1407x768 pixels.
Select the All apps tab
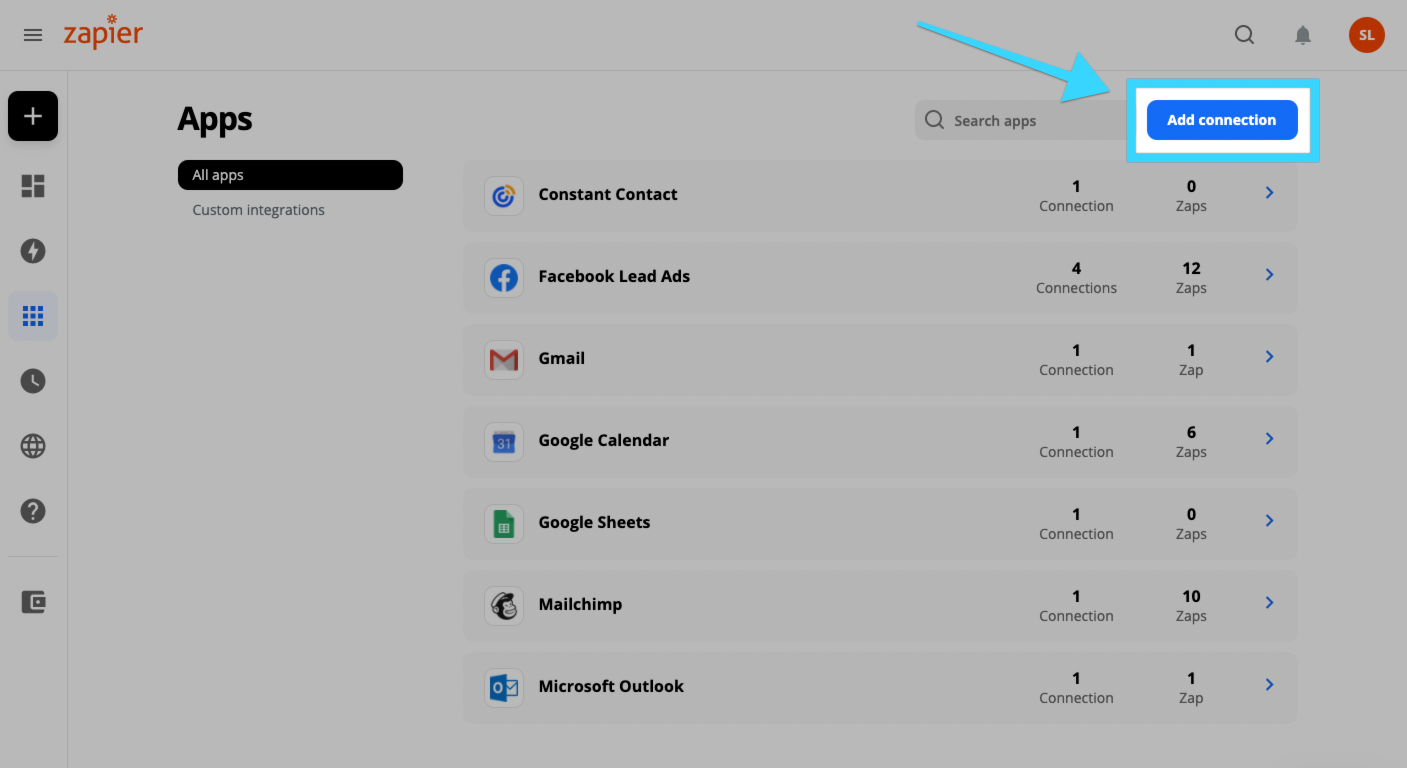pyautogui.click(x=290, y=175)
